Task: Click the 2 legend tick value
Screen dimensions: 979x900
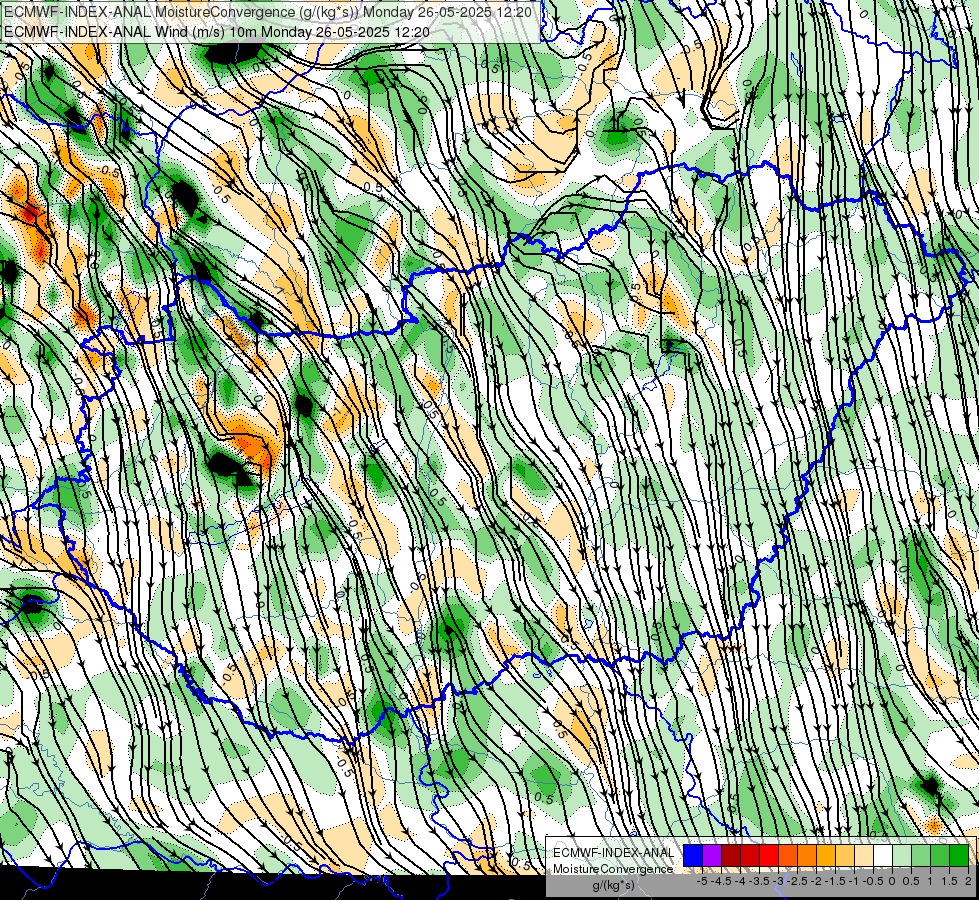Action: 968,881
